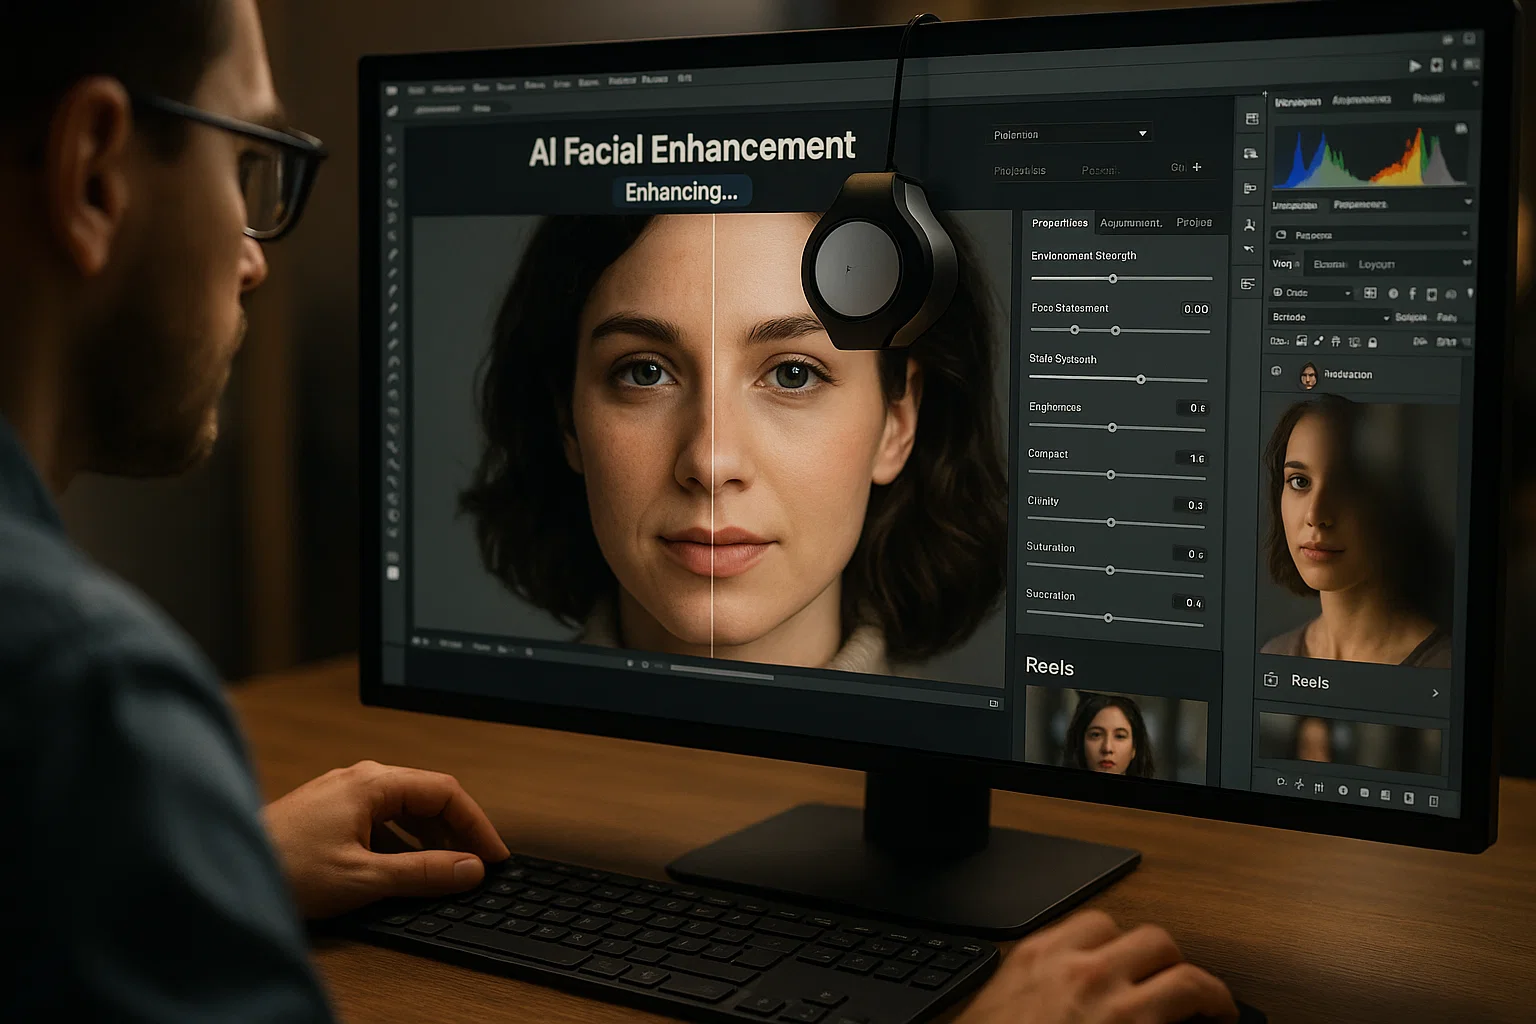1536x1024 pixels.
Task: Click the Enhancing... status button
Action: (x=681, y=192)
